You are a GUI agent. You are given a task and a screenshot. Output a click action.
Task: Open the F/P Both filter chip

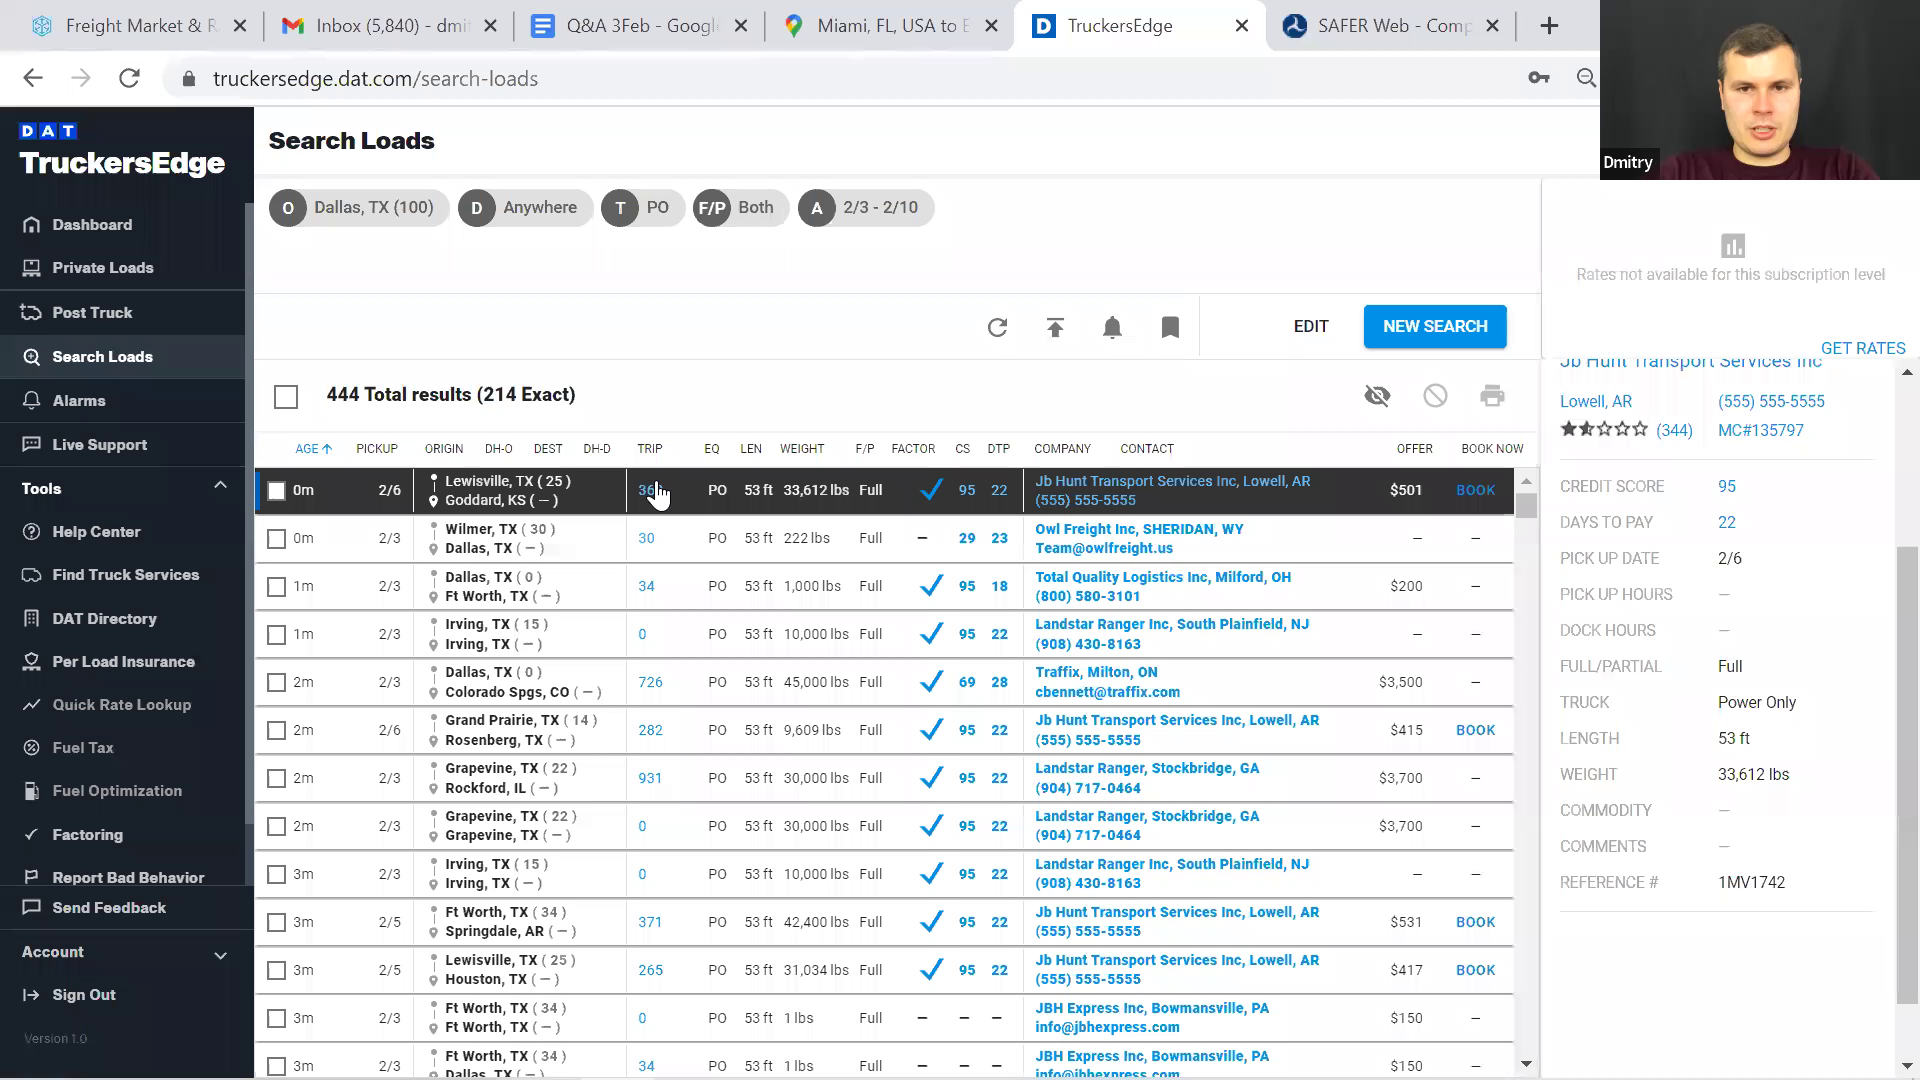[741, 208]
